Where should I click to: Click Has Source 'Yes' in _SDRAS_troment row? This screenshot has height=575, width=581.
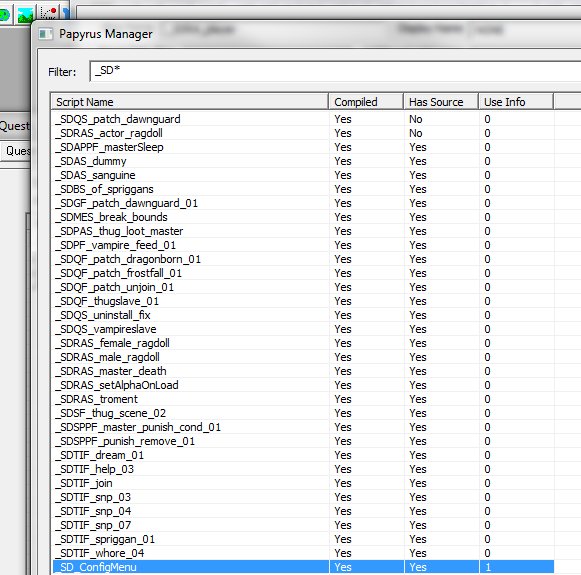418,399
